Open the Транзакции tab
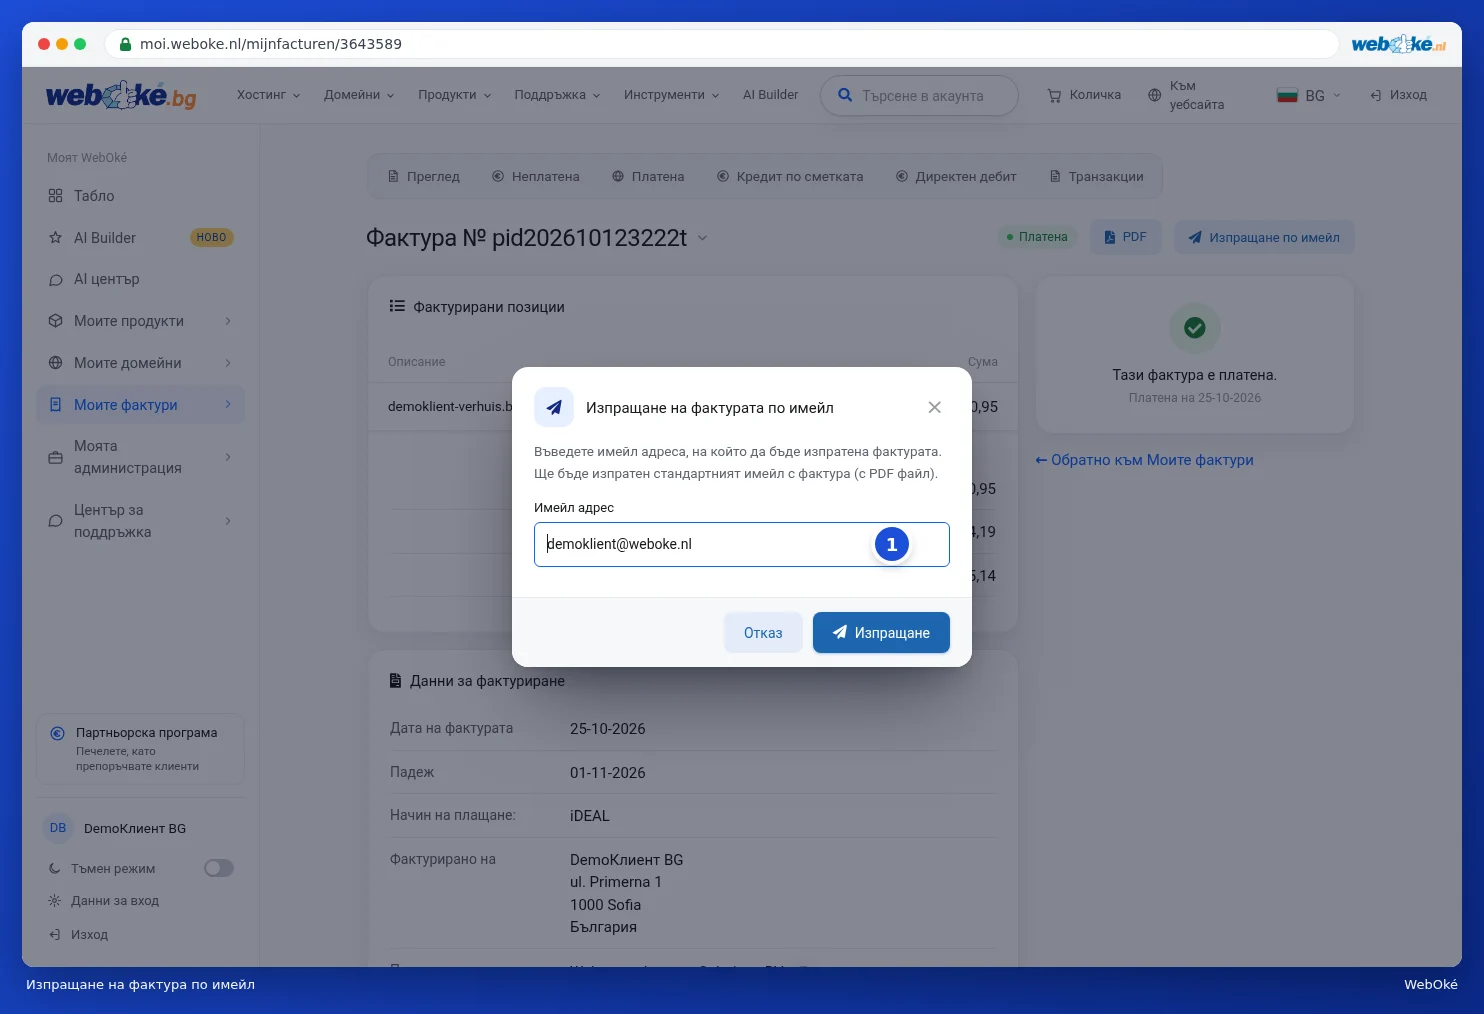The image size is (1484, 1014). pos(1097,177)
